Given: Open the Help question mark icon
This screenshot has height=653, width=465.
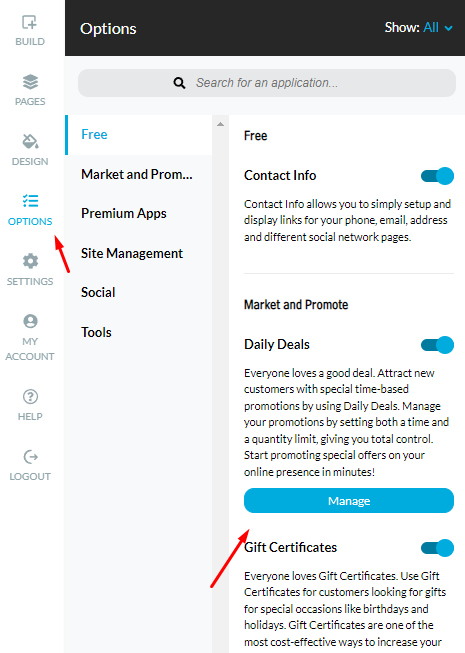Looking at the screenshot, I should (x=30, y=396).
